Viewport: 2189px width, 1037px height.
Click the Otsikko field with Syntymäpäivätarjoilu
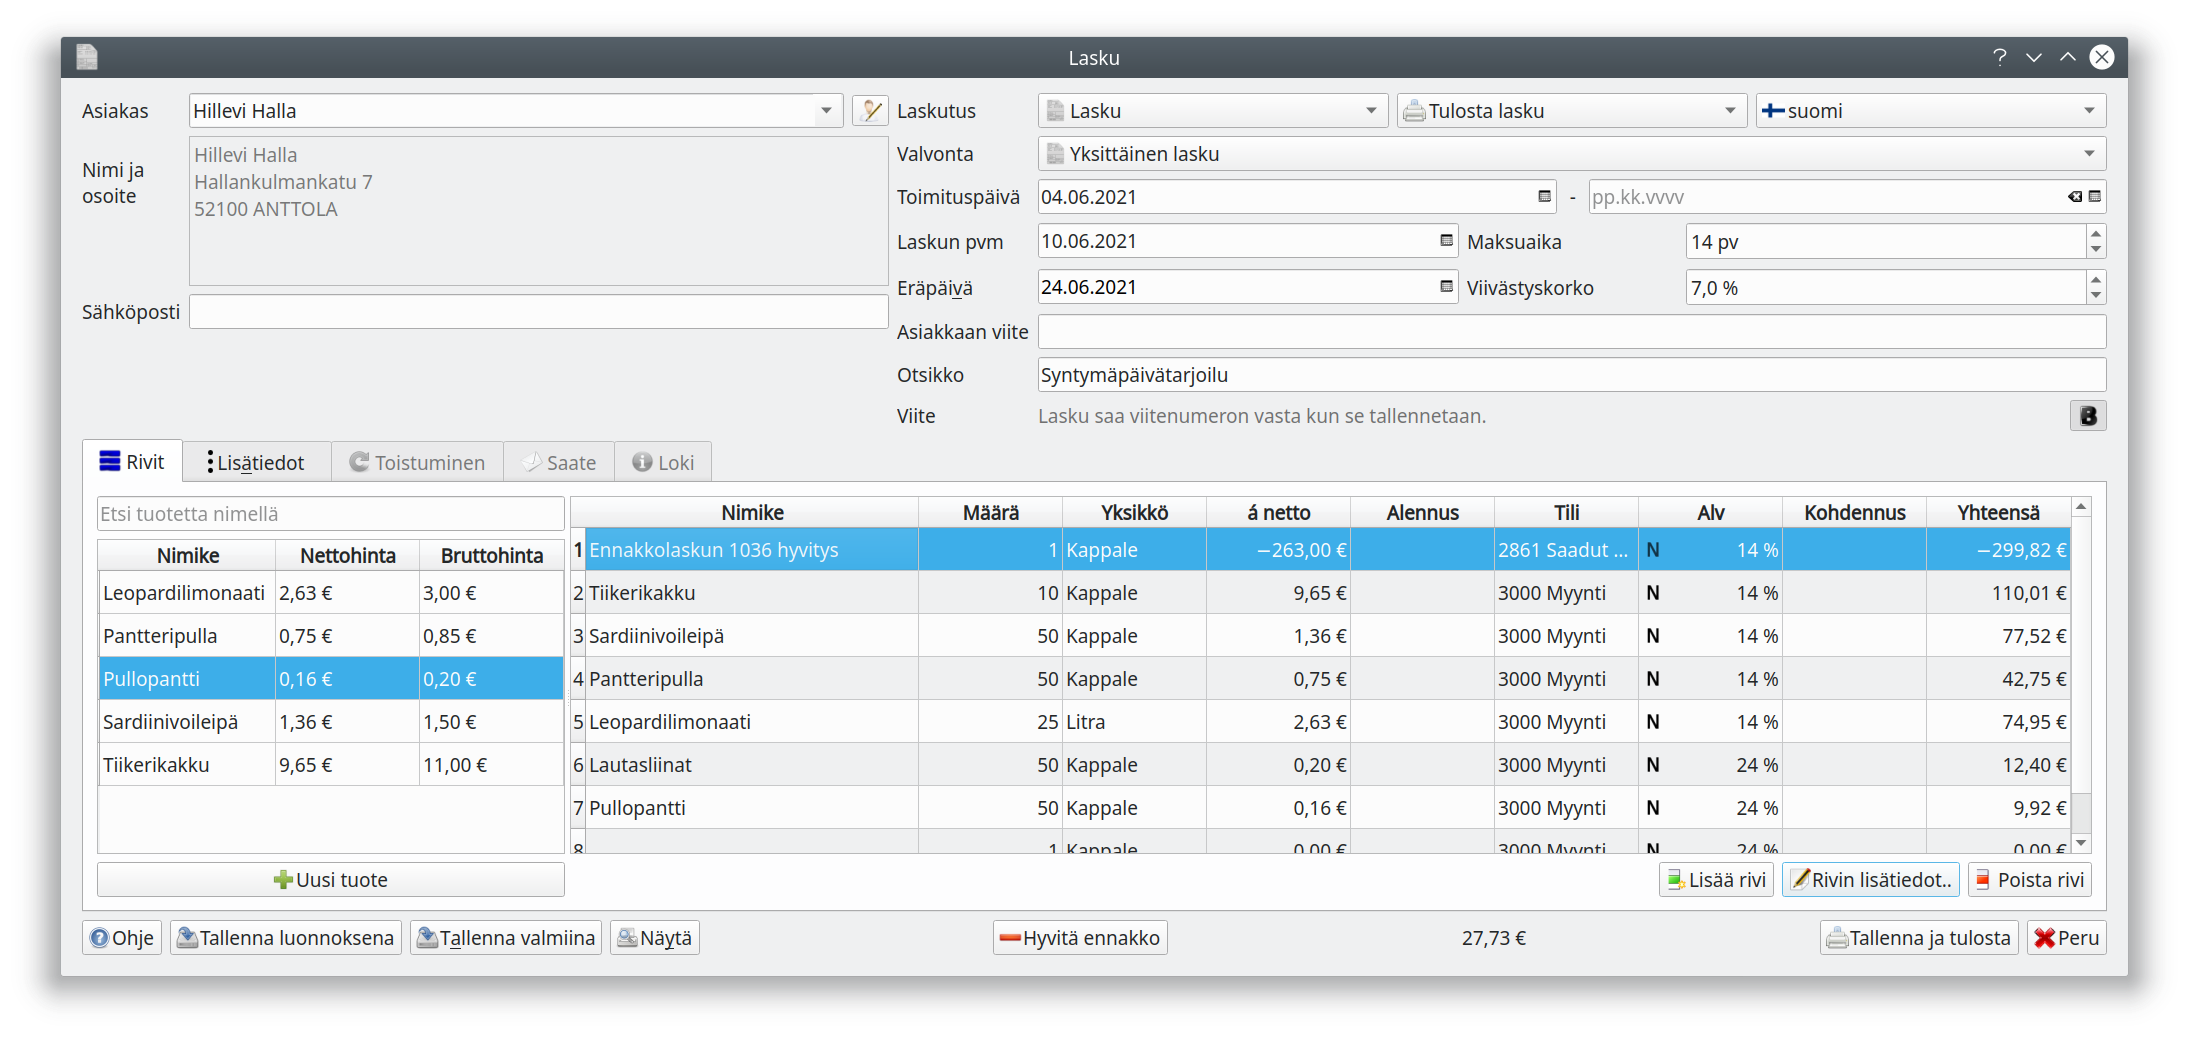pos(1572,375)
